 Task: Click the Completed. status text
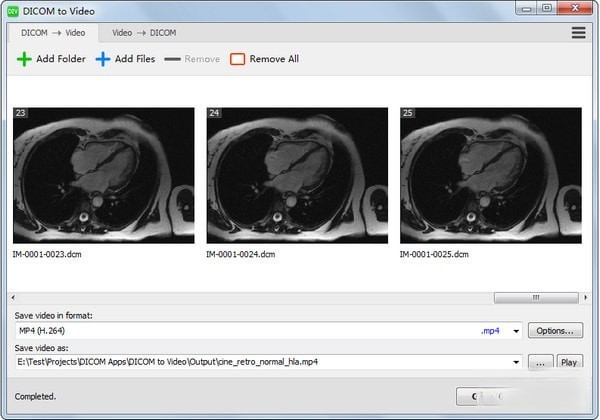click(35, 396)
